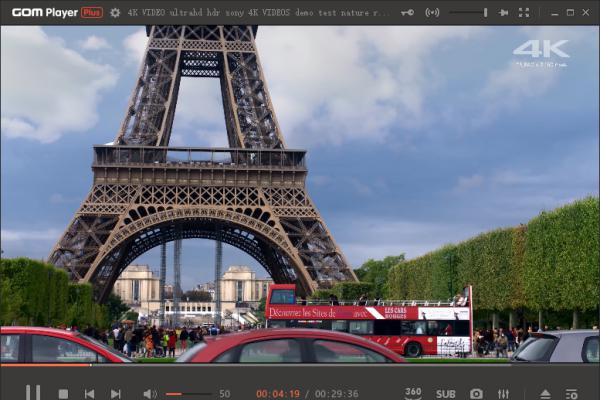Click the GOM Player Plus logo
Screen dimensions: 600x400
click(57, 13)
